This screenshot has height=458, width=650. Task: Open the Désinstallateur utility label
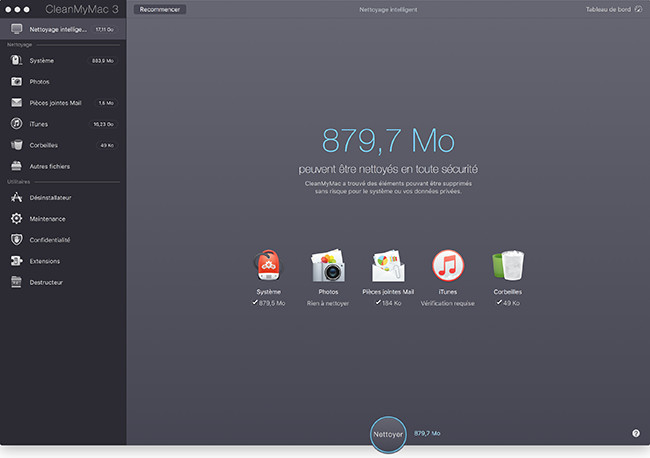click(50, 198)
